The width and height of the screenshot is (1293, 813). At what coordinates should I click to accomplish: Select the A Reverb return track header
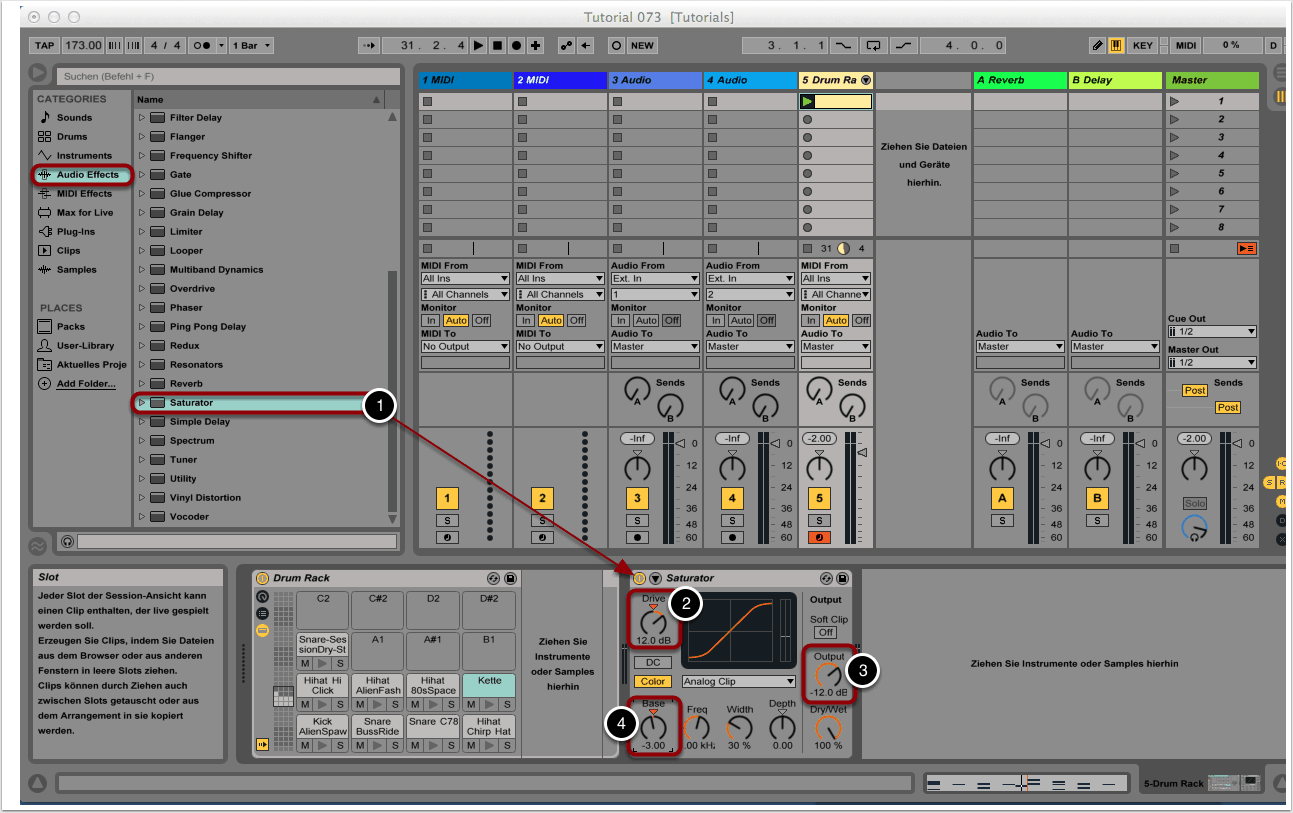coord(1019,80)
